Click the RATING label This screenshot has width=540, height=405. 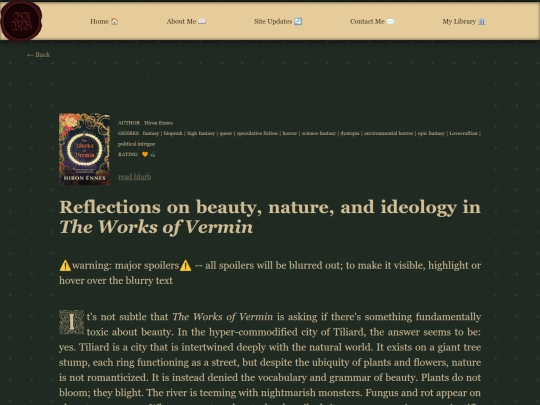tap(128, 154)
